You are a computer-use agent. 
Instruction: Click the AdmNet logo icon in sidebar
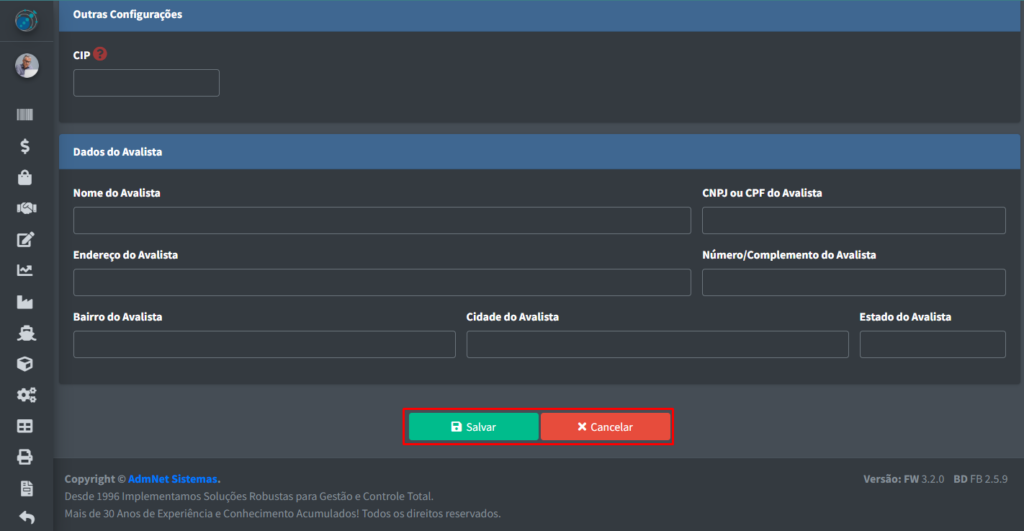[x=26, y=20]
